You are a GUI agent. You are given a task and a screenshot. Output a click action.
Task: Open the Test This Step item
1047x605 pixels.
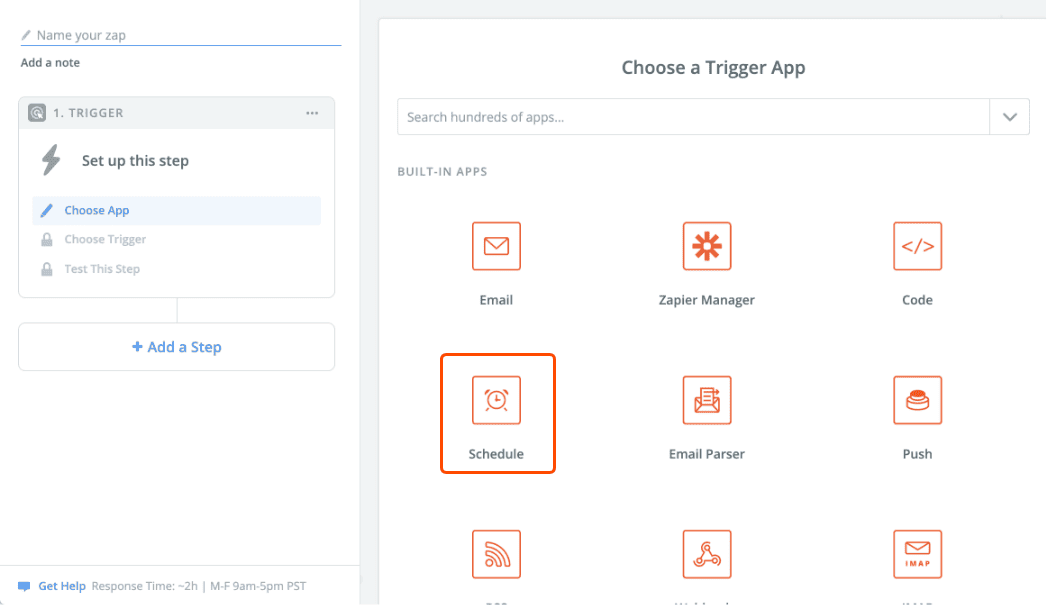pos(102,269)
